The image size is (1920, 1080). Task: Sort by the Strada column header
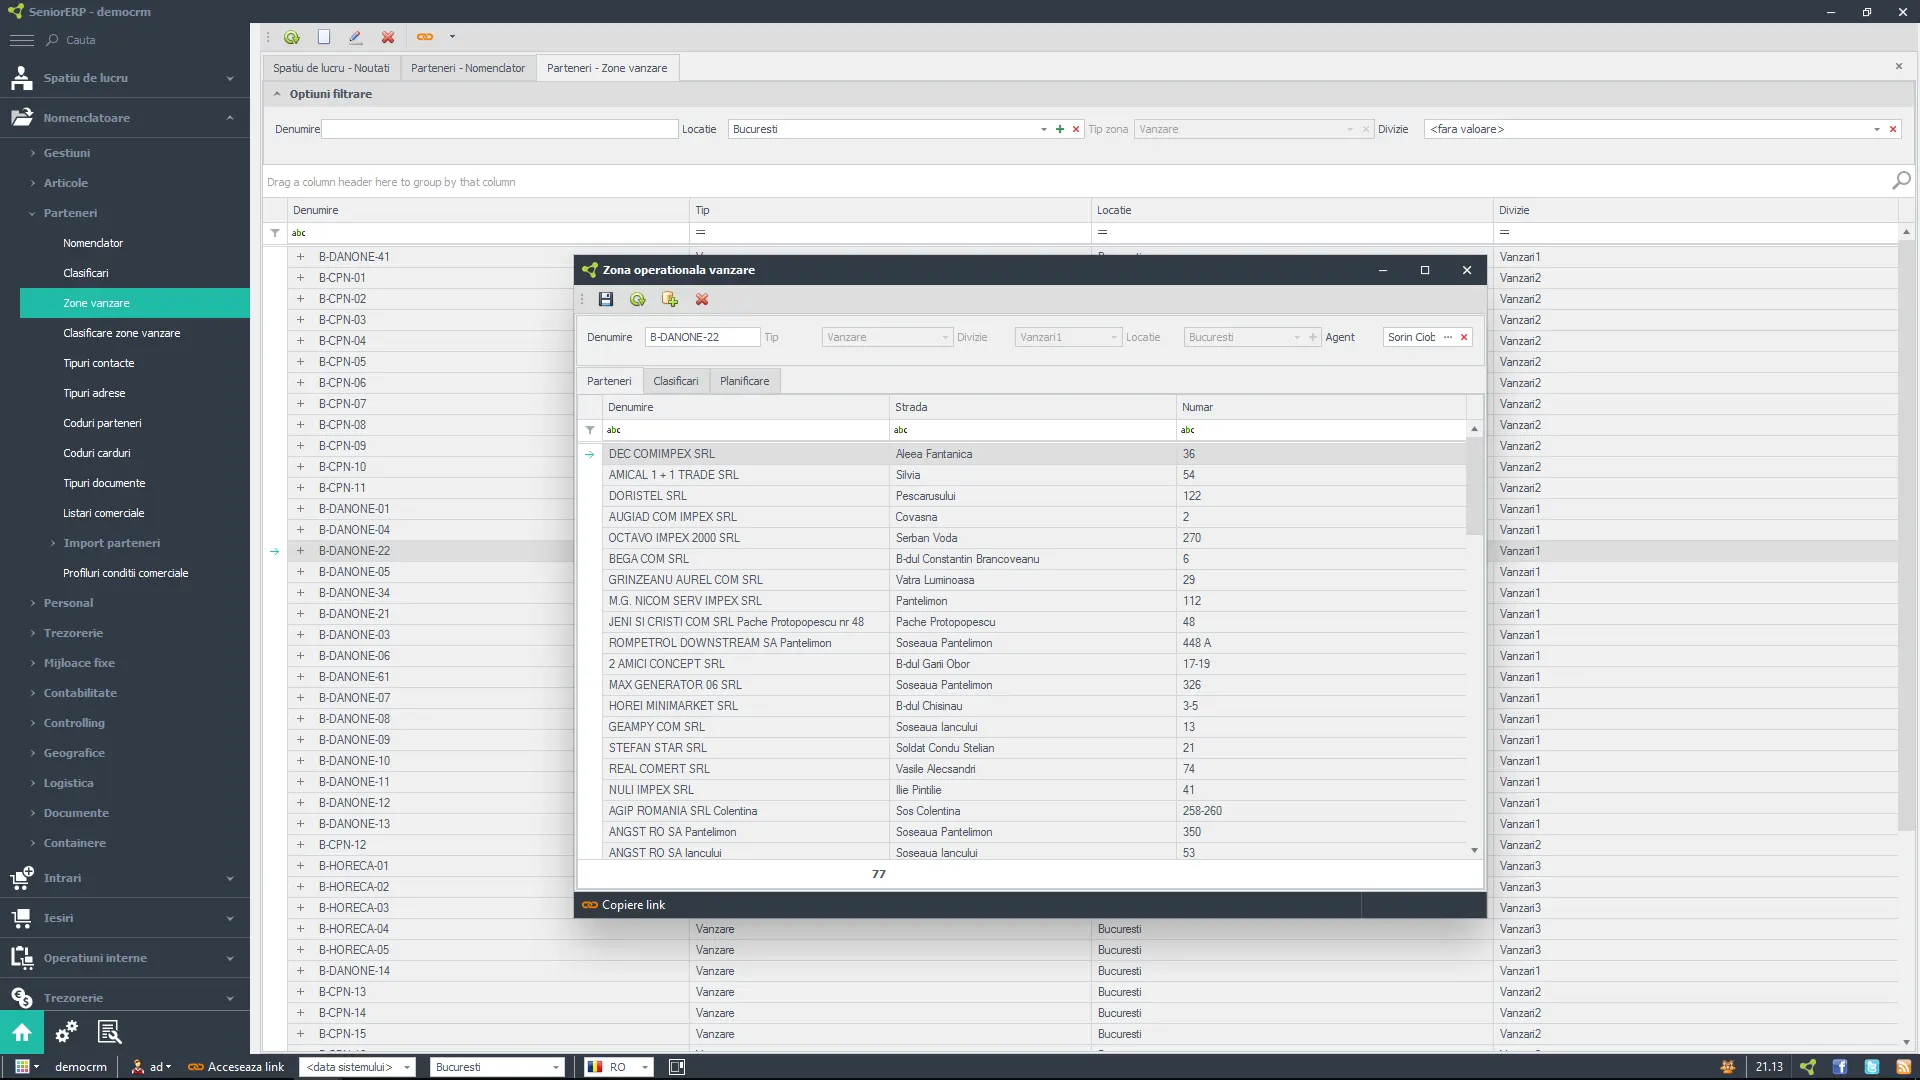[1032, 407]
